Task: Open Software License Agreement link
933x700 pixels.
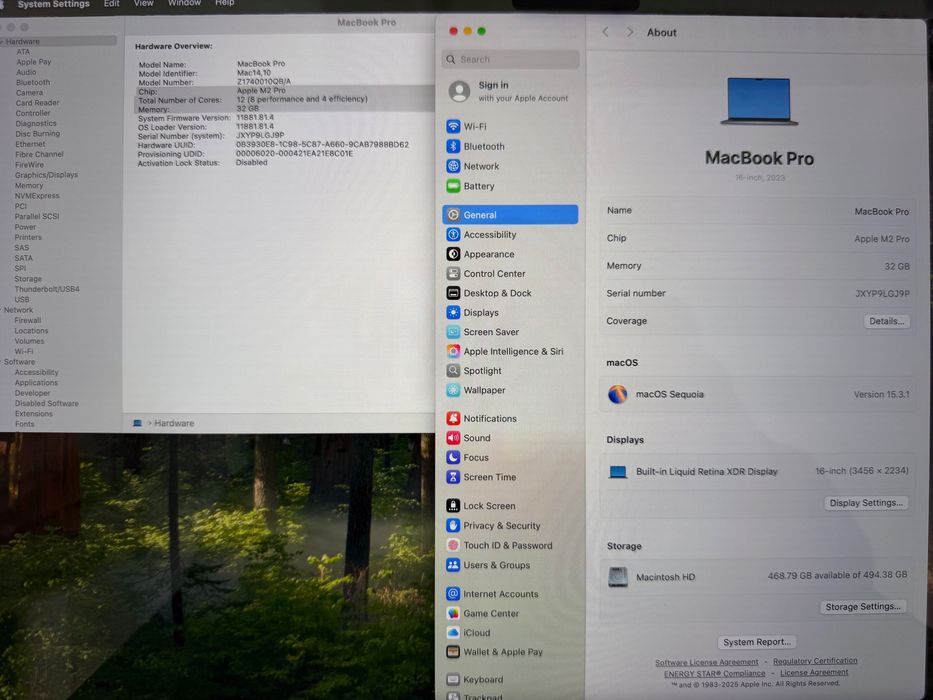Action: click(x=706, y=662)
